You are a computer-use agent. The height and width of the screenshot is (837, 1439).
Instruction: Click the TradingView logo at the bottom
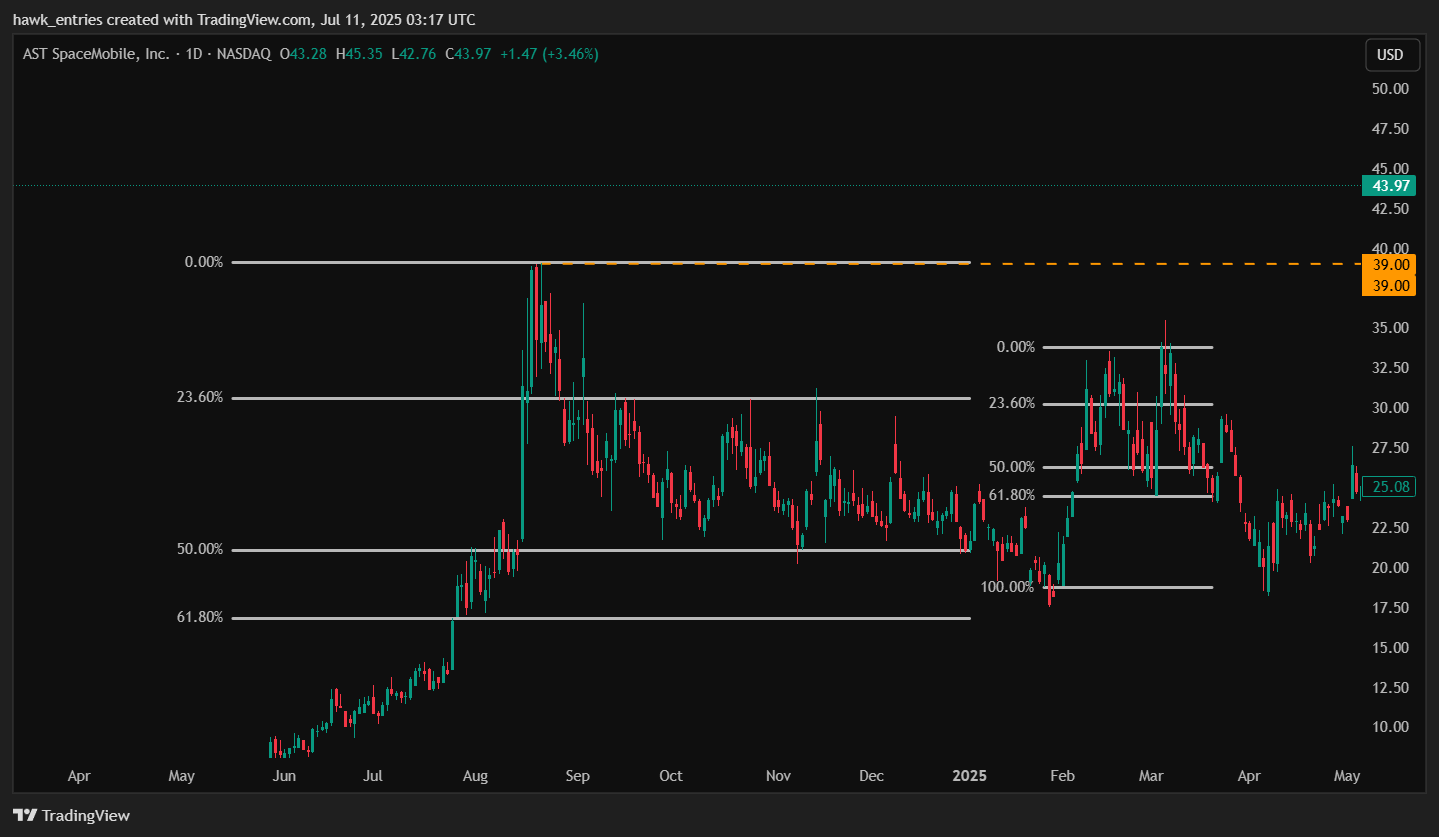(x=71, y=816)
